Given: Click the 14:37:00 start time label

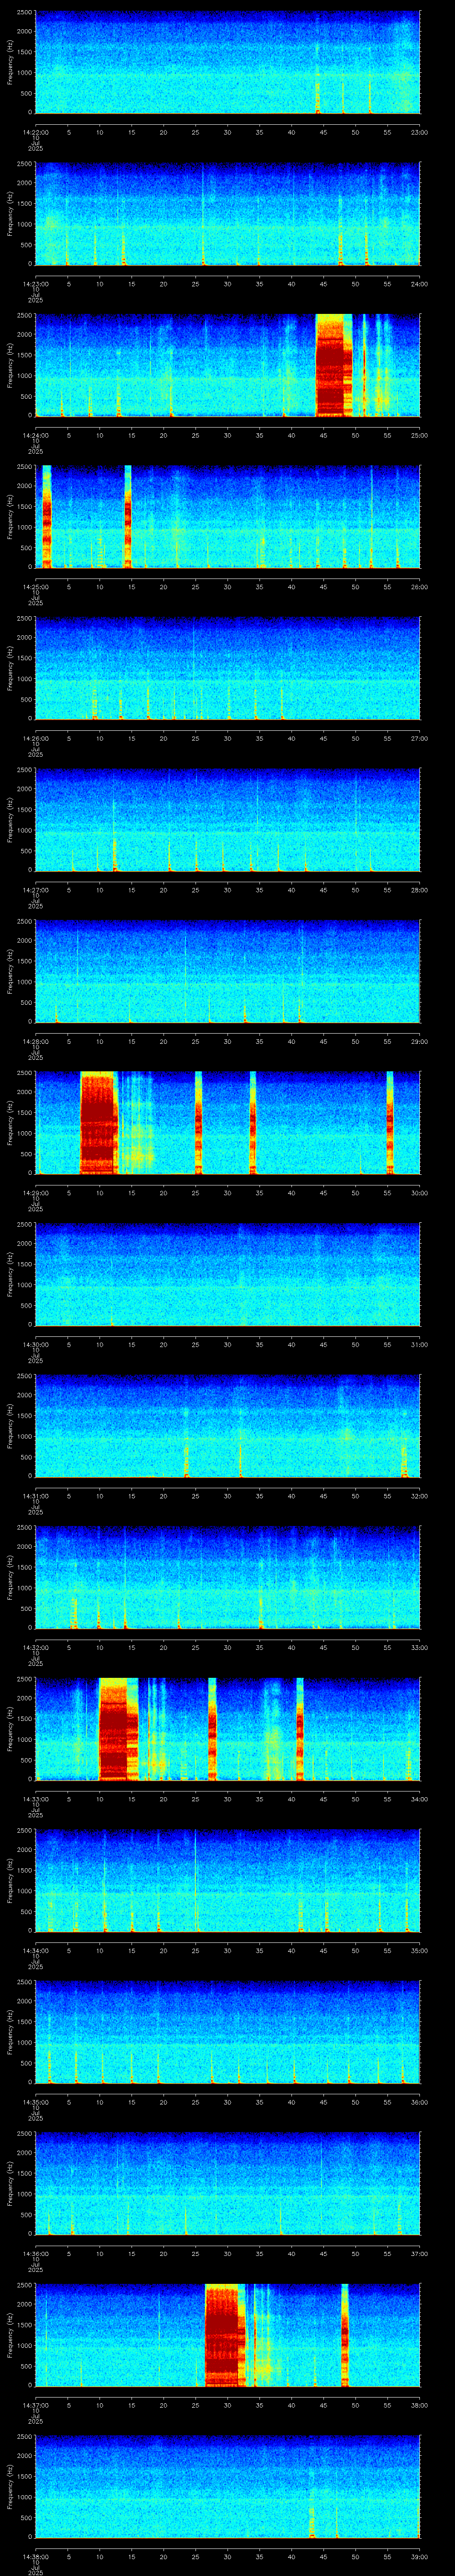Looking at the screenshot, I should click(x=35, y=2406).
